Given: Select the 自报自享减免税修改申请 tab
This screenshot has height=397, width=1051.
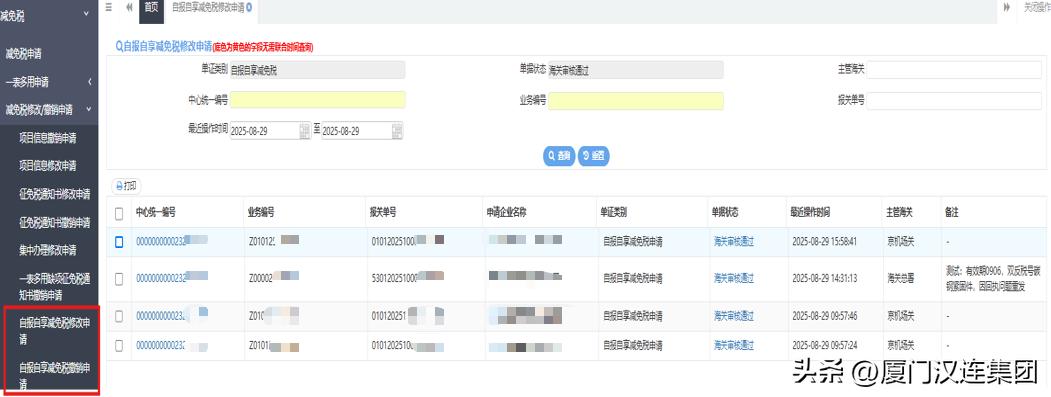Looking at the screenshot, I should 208,7.
